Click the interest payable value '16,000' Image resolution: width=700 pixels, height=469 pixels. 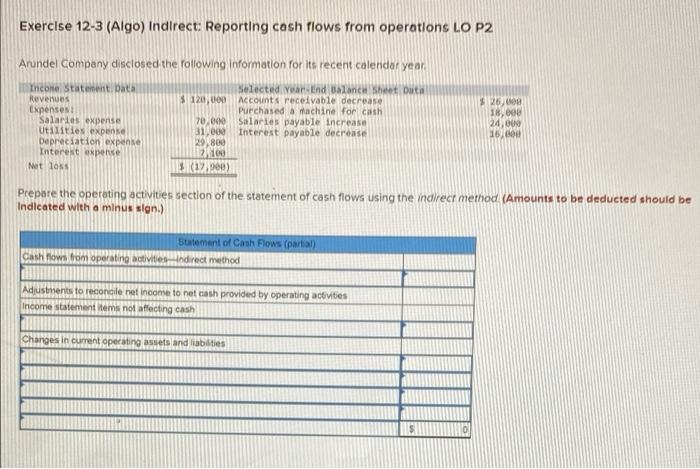pos(505,134)
